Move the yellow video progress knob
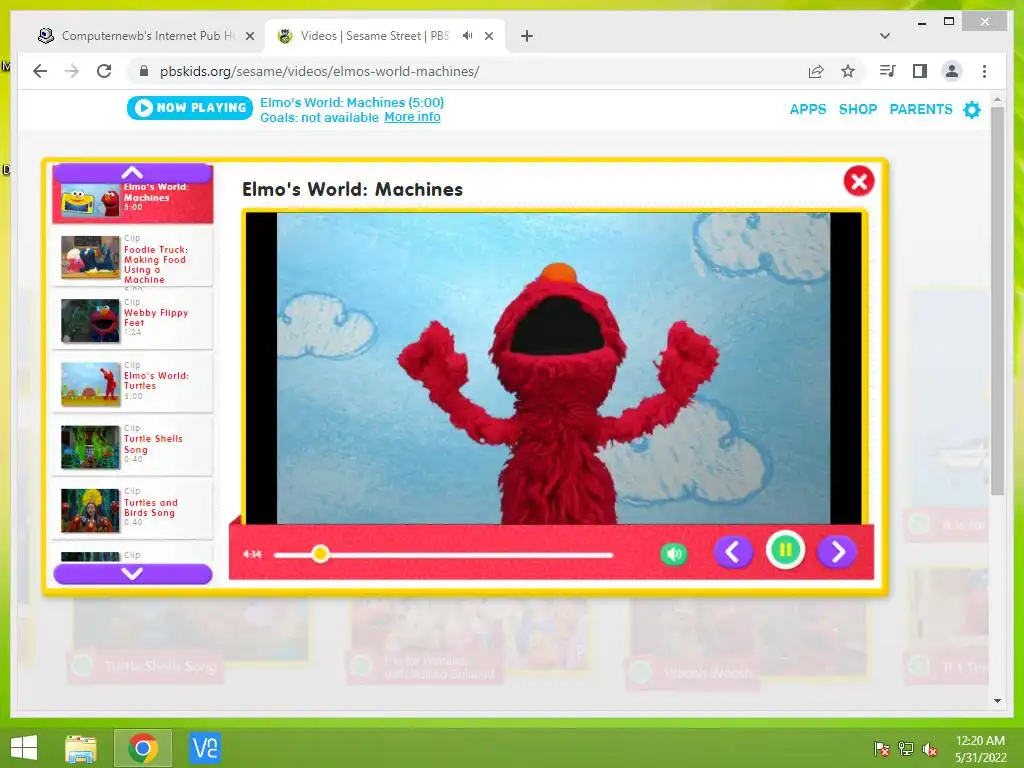The width and height of the screenshot is (1024, 768). (x=320, y=554)
